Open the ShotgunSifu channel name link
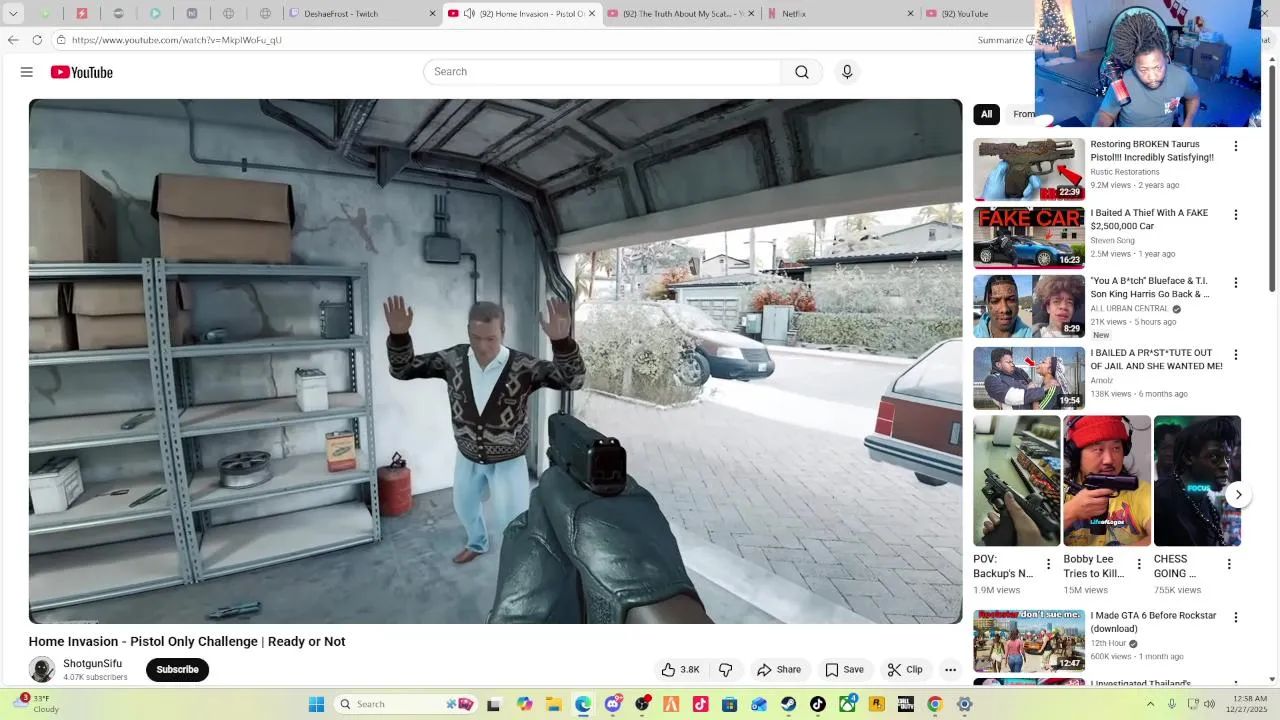1280x720 pixels. [93, 664]
